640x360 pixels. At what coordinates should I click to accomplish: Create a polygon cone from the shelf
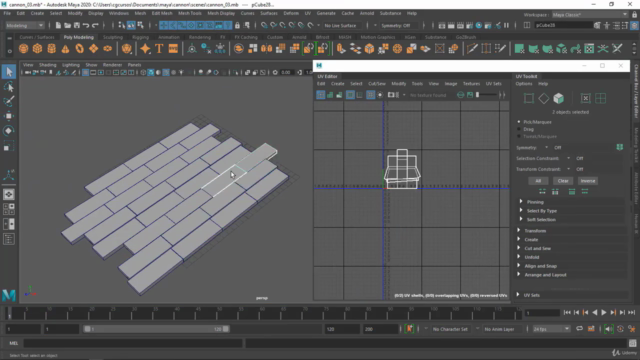tap(65, 49)
